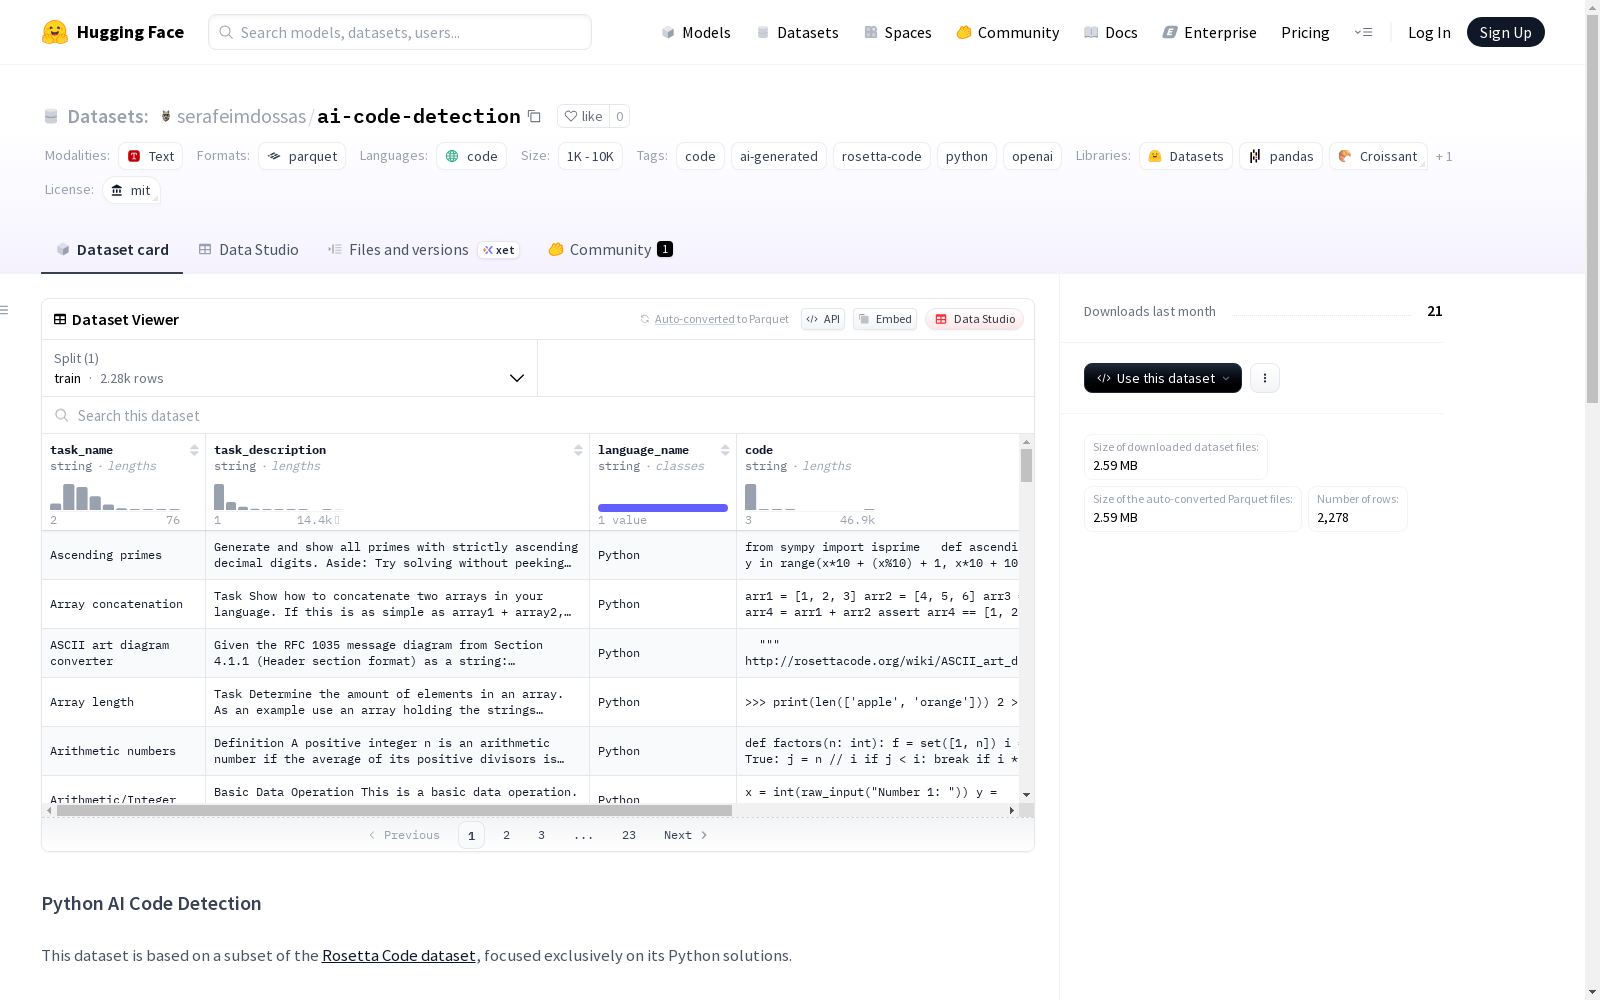Screen dimensions: 1600x1000
Task: Click the Auto-converted link
Action: [694, 319]
